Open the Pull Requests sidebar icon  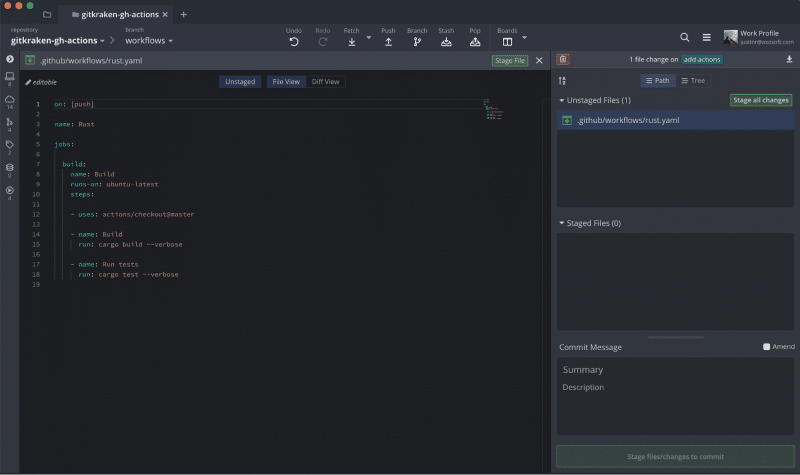click(10, 122)
